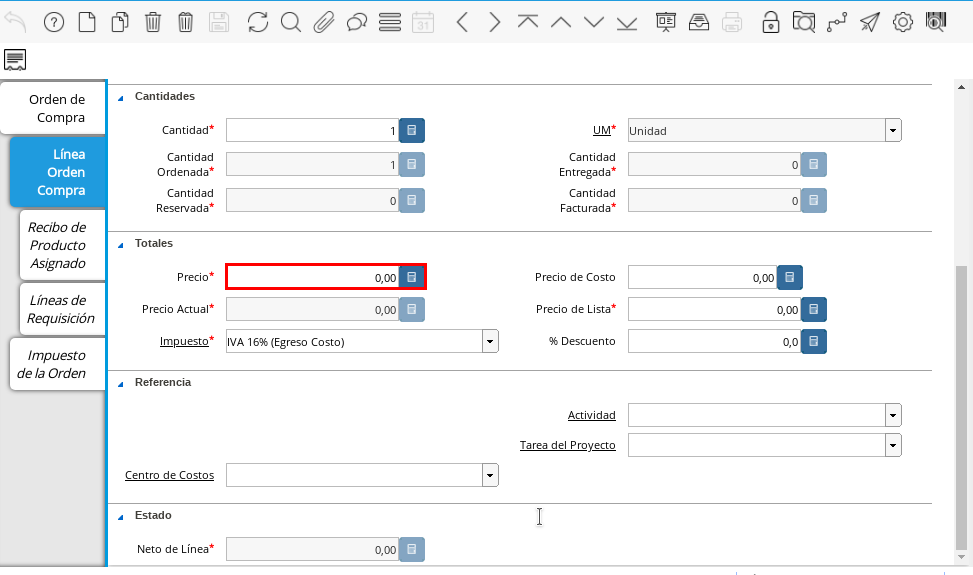Screen dimensions: 973x575
Task: Open the Centro de Costos dropdown
Action: (x=490, y=475)
